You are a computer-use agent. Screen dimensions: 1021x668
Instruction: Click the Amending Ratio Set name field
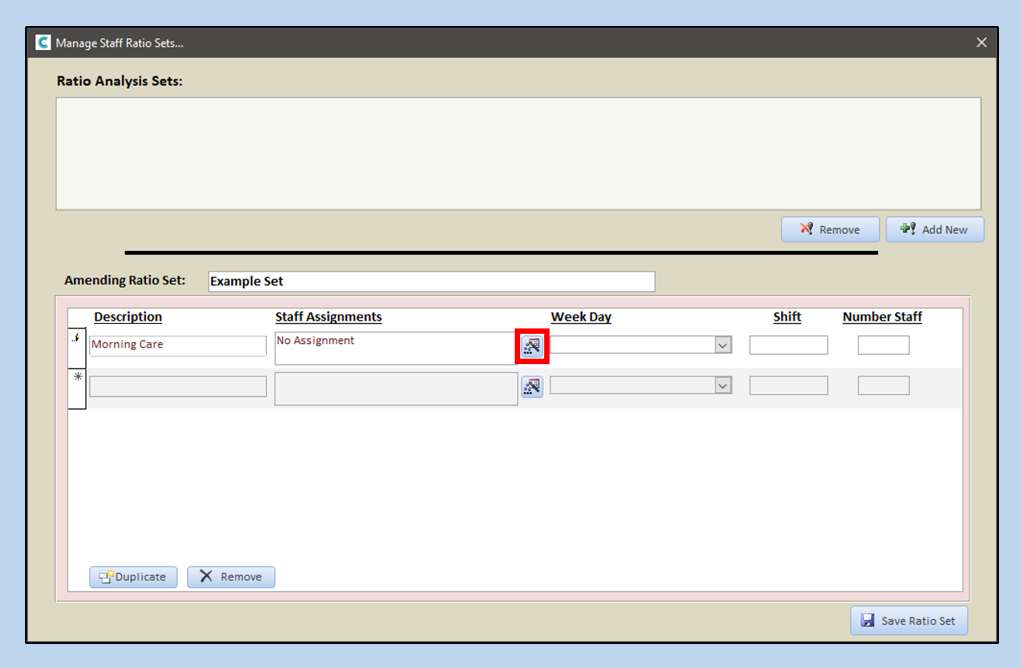click(431, 282)
